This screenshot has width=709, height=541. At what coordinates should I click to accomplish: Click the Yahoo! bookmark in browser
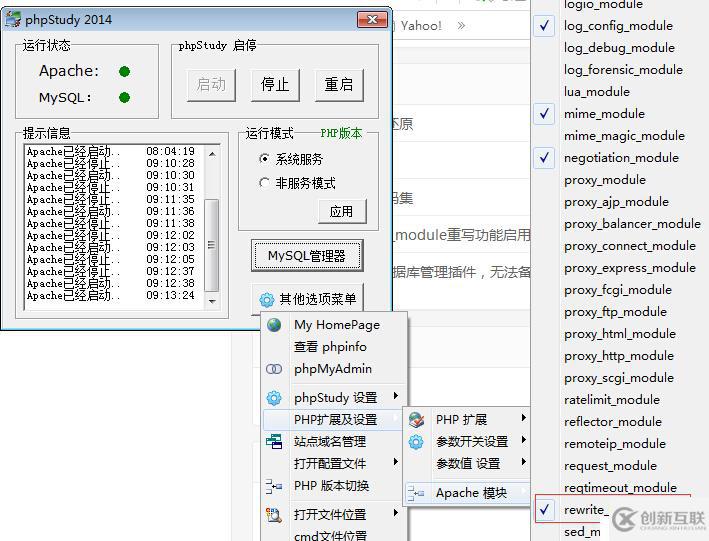[x=421, y=25]
